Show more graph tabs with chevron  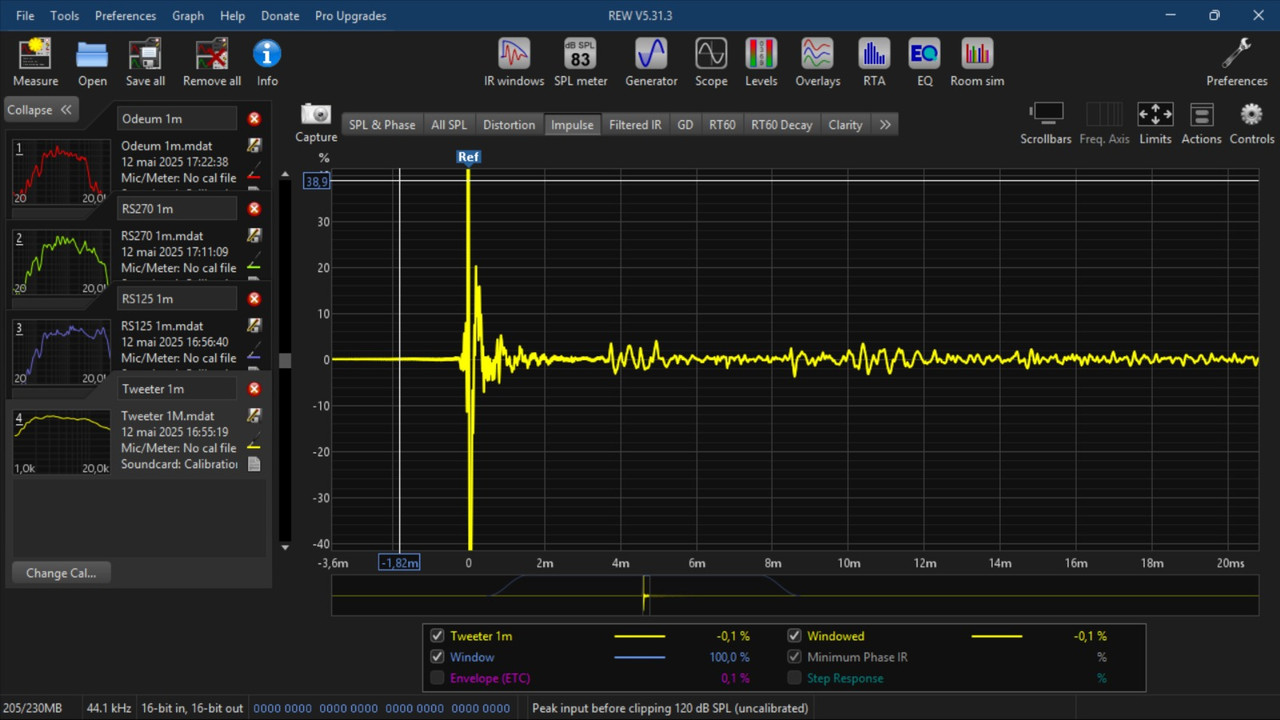[885, 125]
